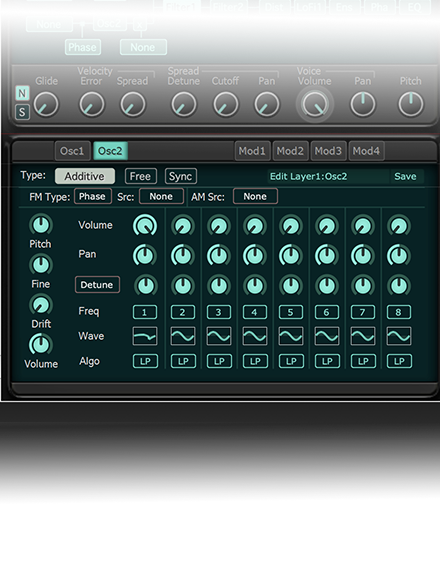Toggle the Free button

(x=141, y=176)
